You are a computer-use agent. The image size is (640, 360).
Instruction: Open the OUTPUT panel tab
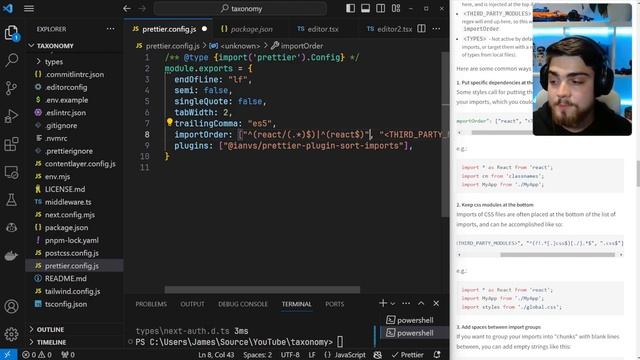192,304
